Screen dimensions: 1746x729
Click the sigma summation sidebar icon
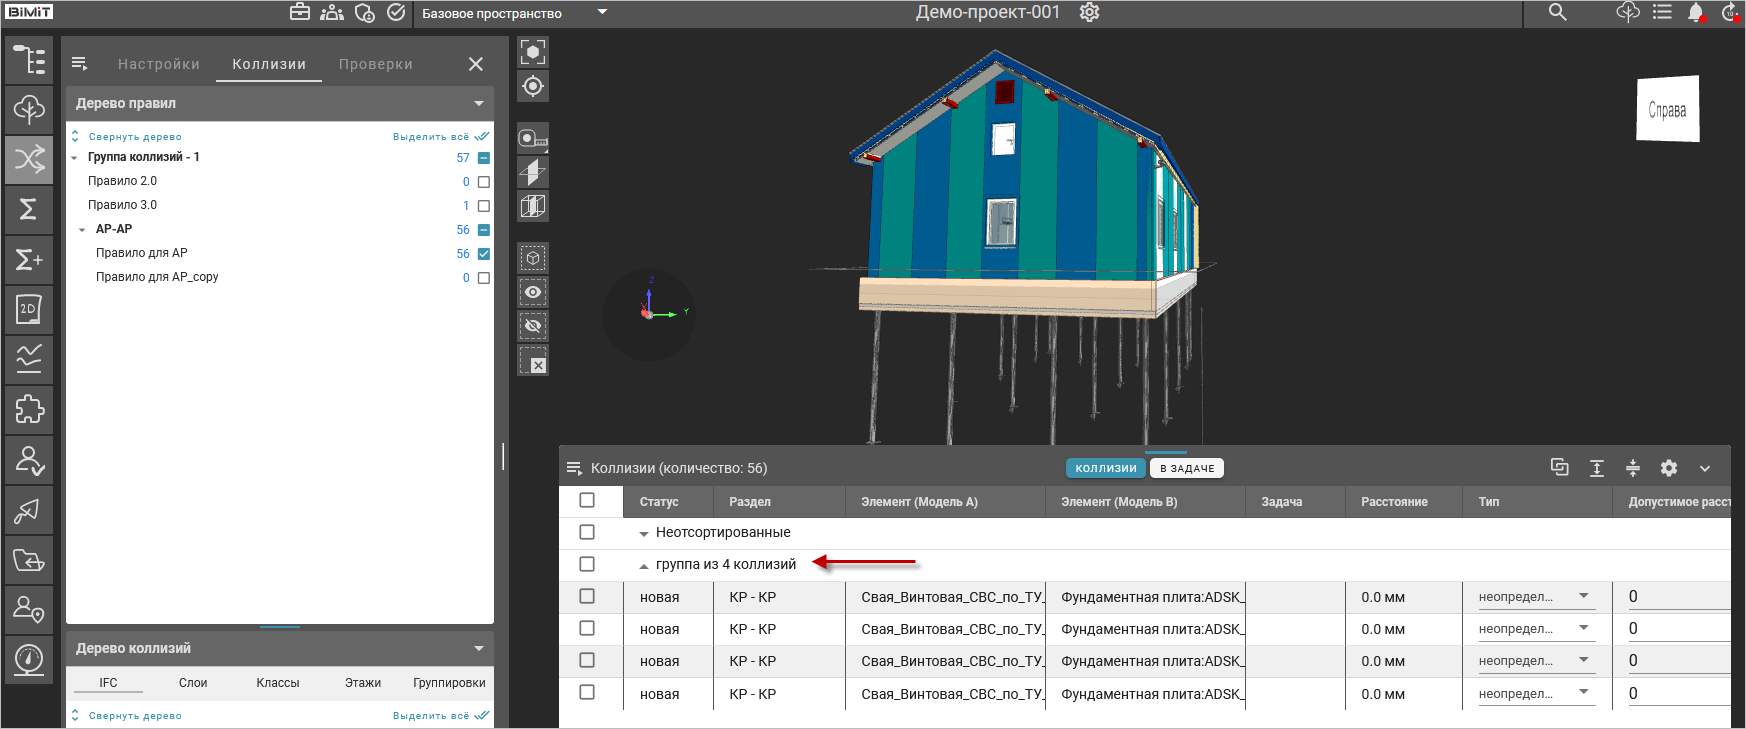[29, 209]
